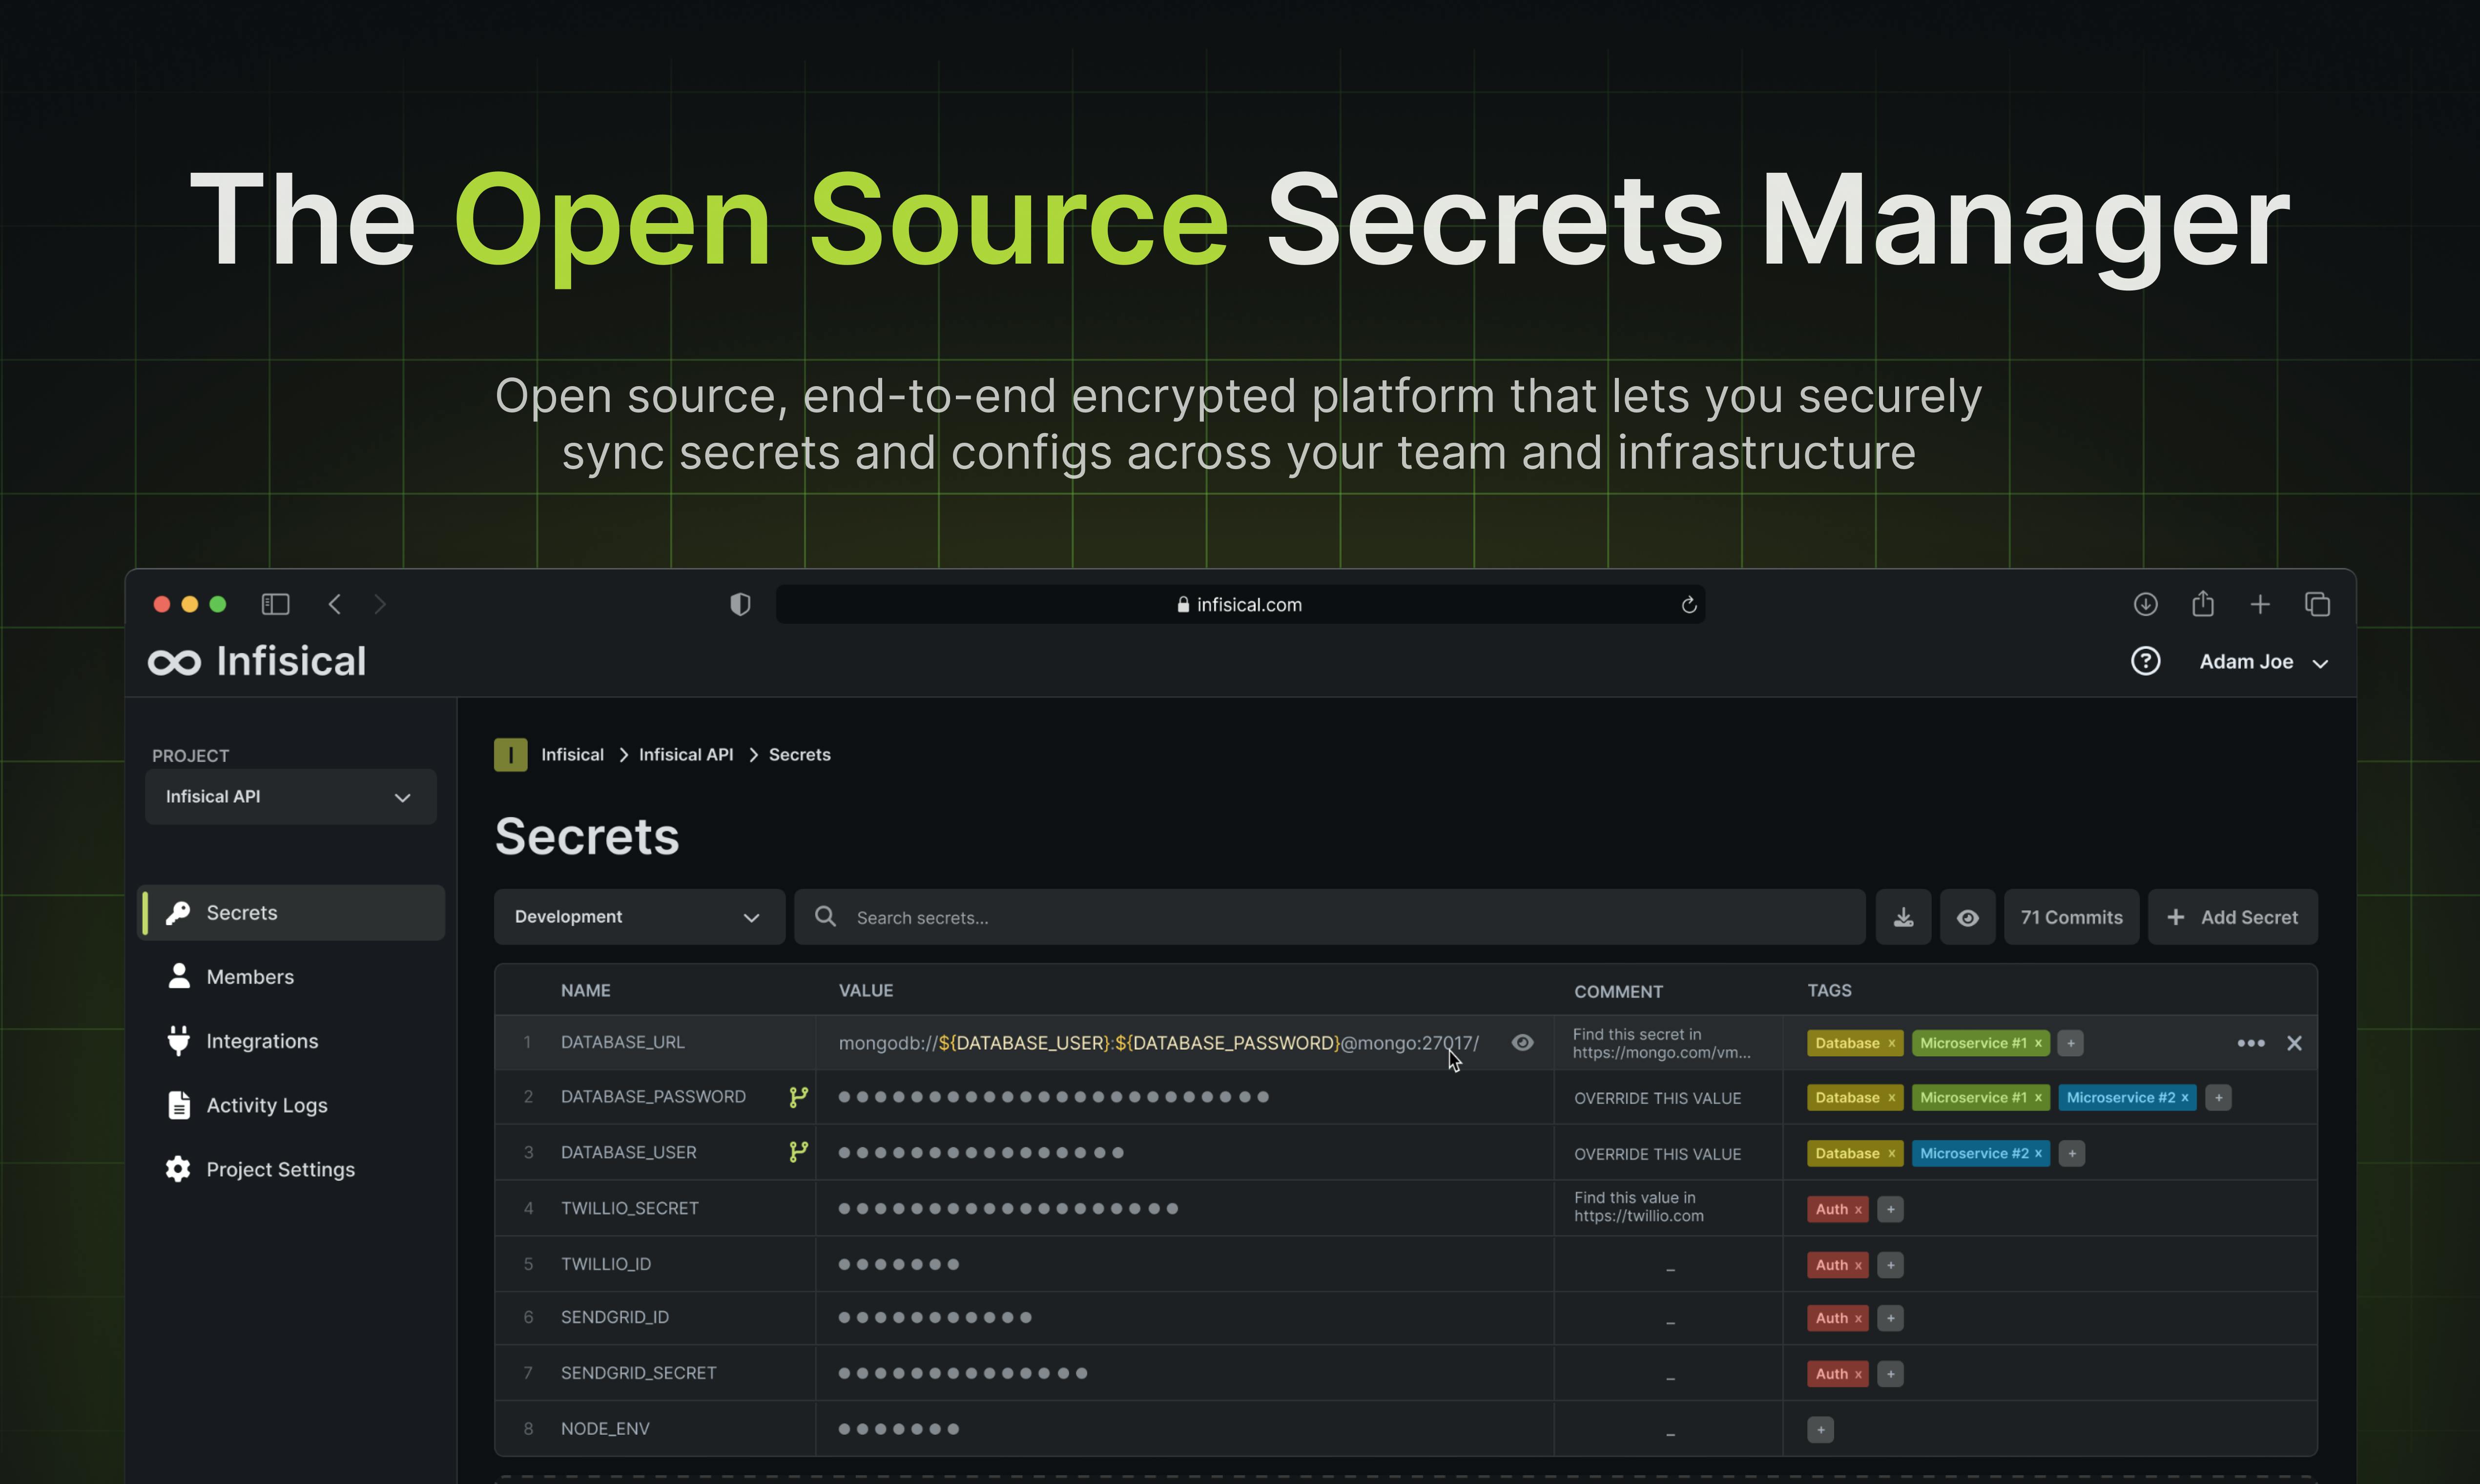2480x1484 pixels.
Task: Reload the infisical.com page
Action: [1689, 605]
